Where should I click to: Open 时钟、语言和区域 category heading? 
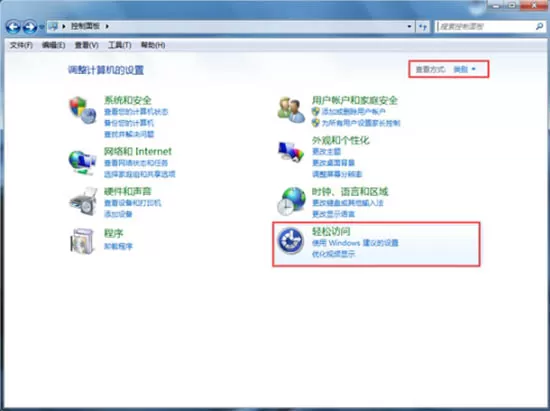(x=350, y=191)
